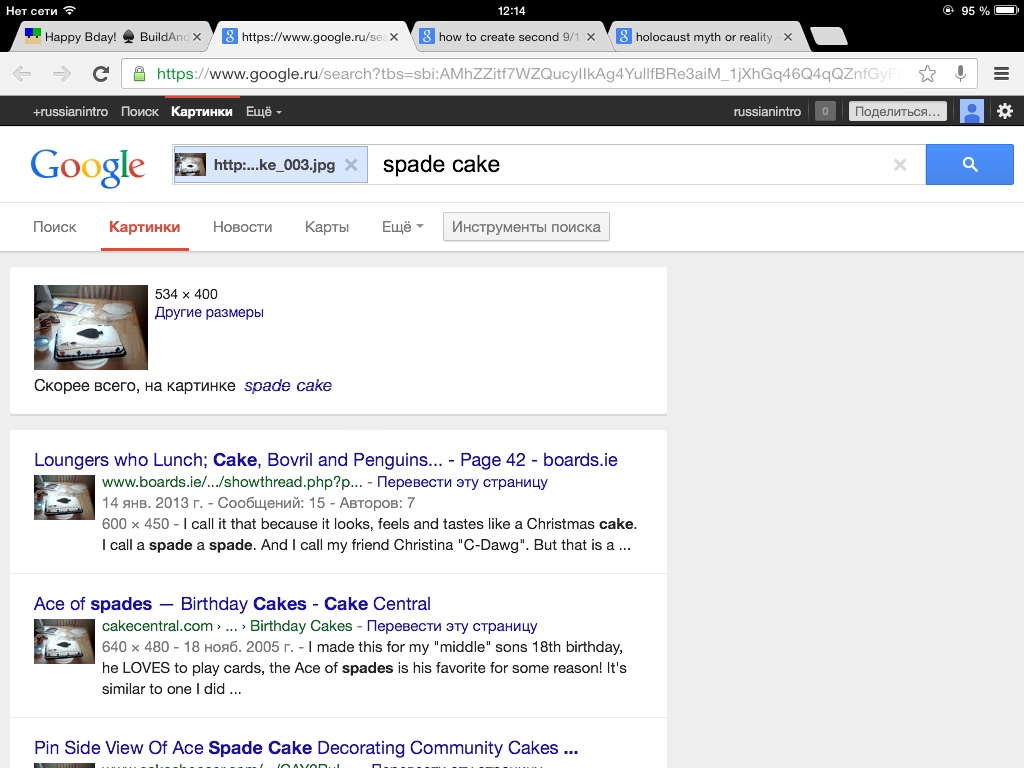Click the address bar URL

(530, 74)
